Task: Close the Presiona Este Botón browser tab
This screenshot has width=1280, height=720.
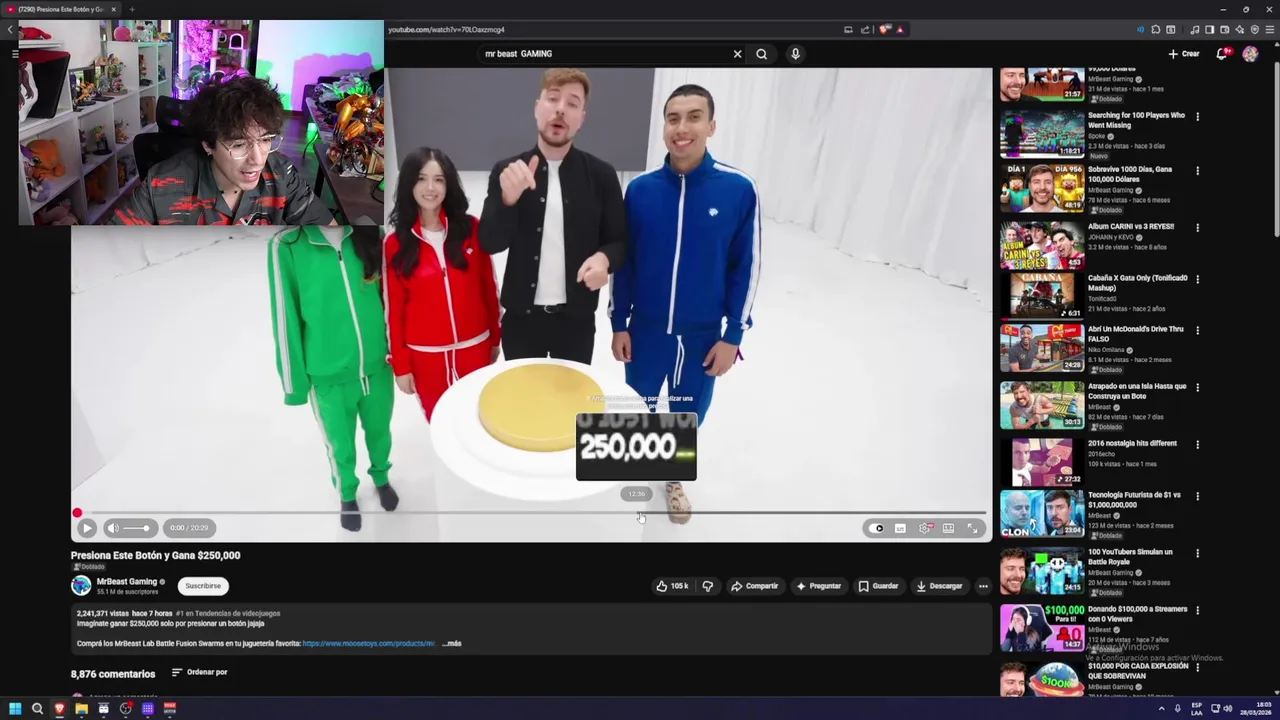Action: 114,9
